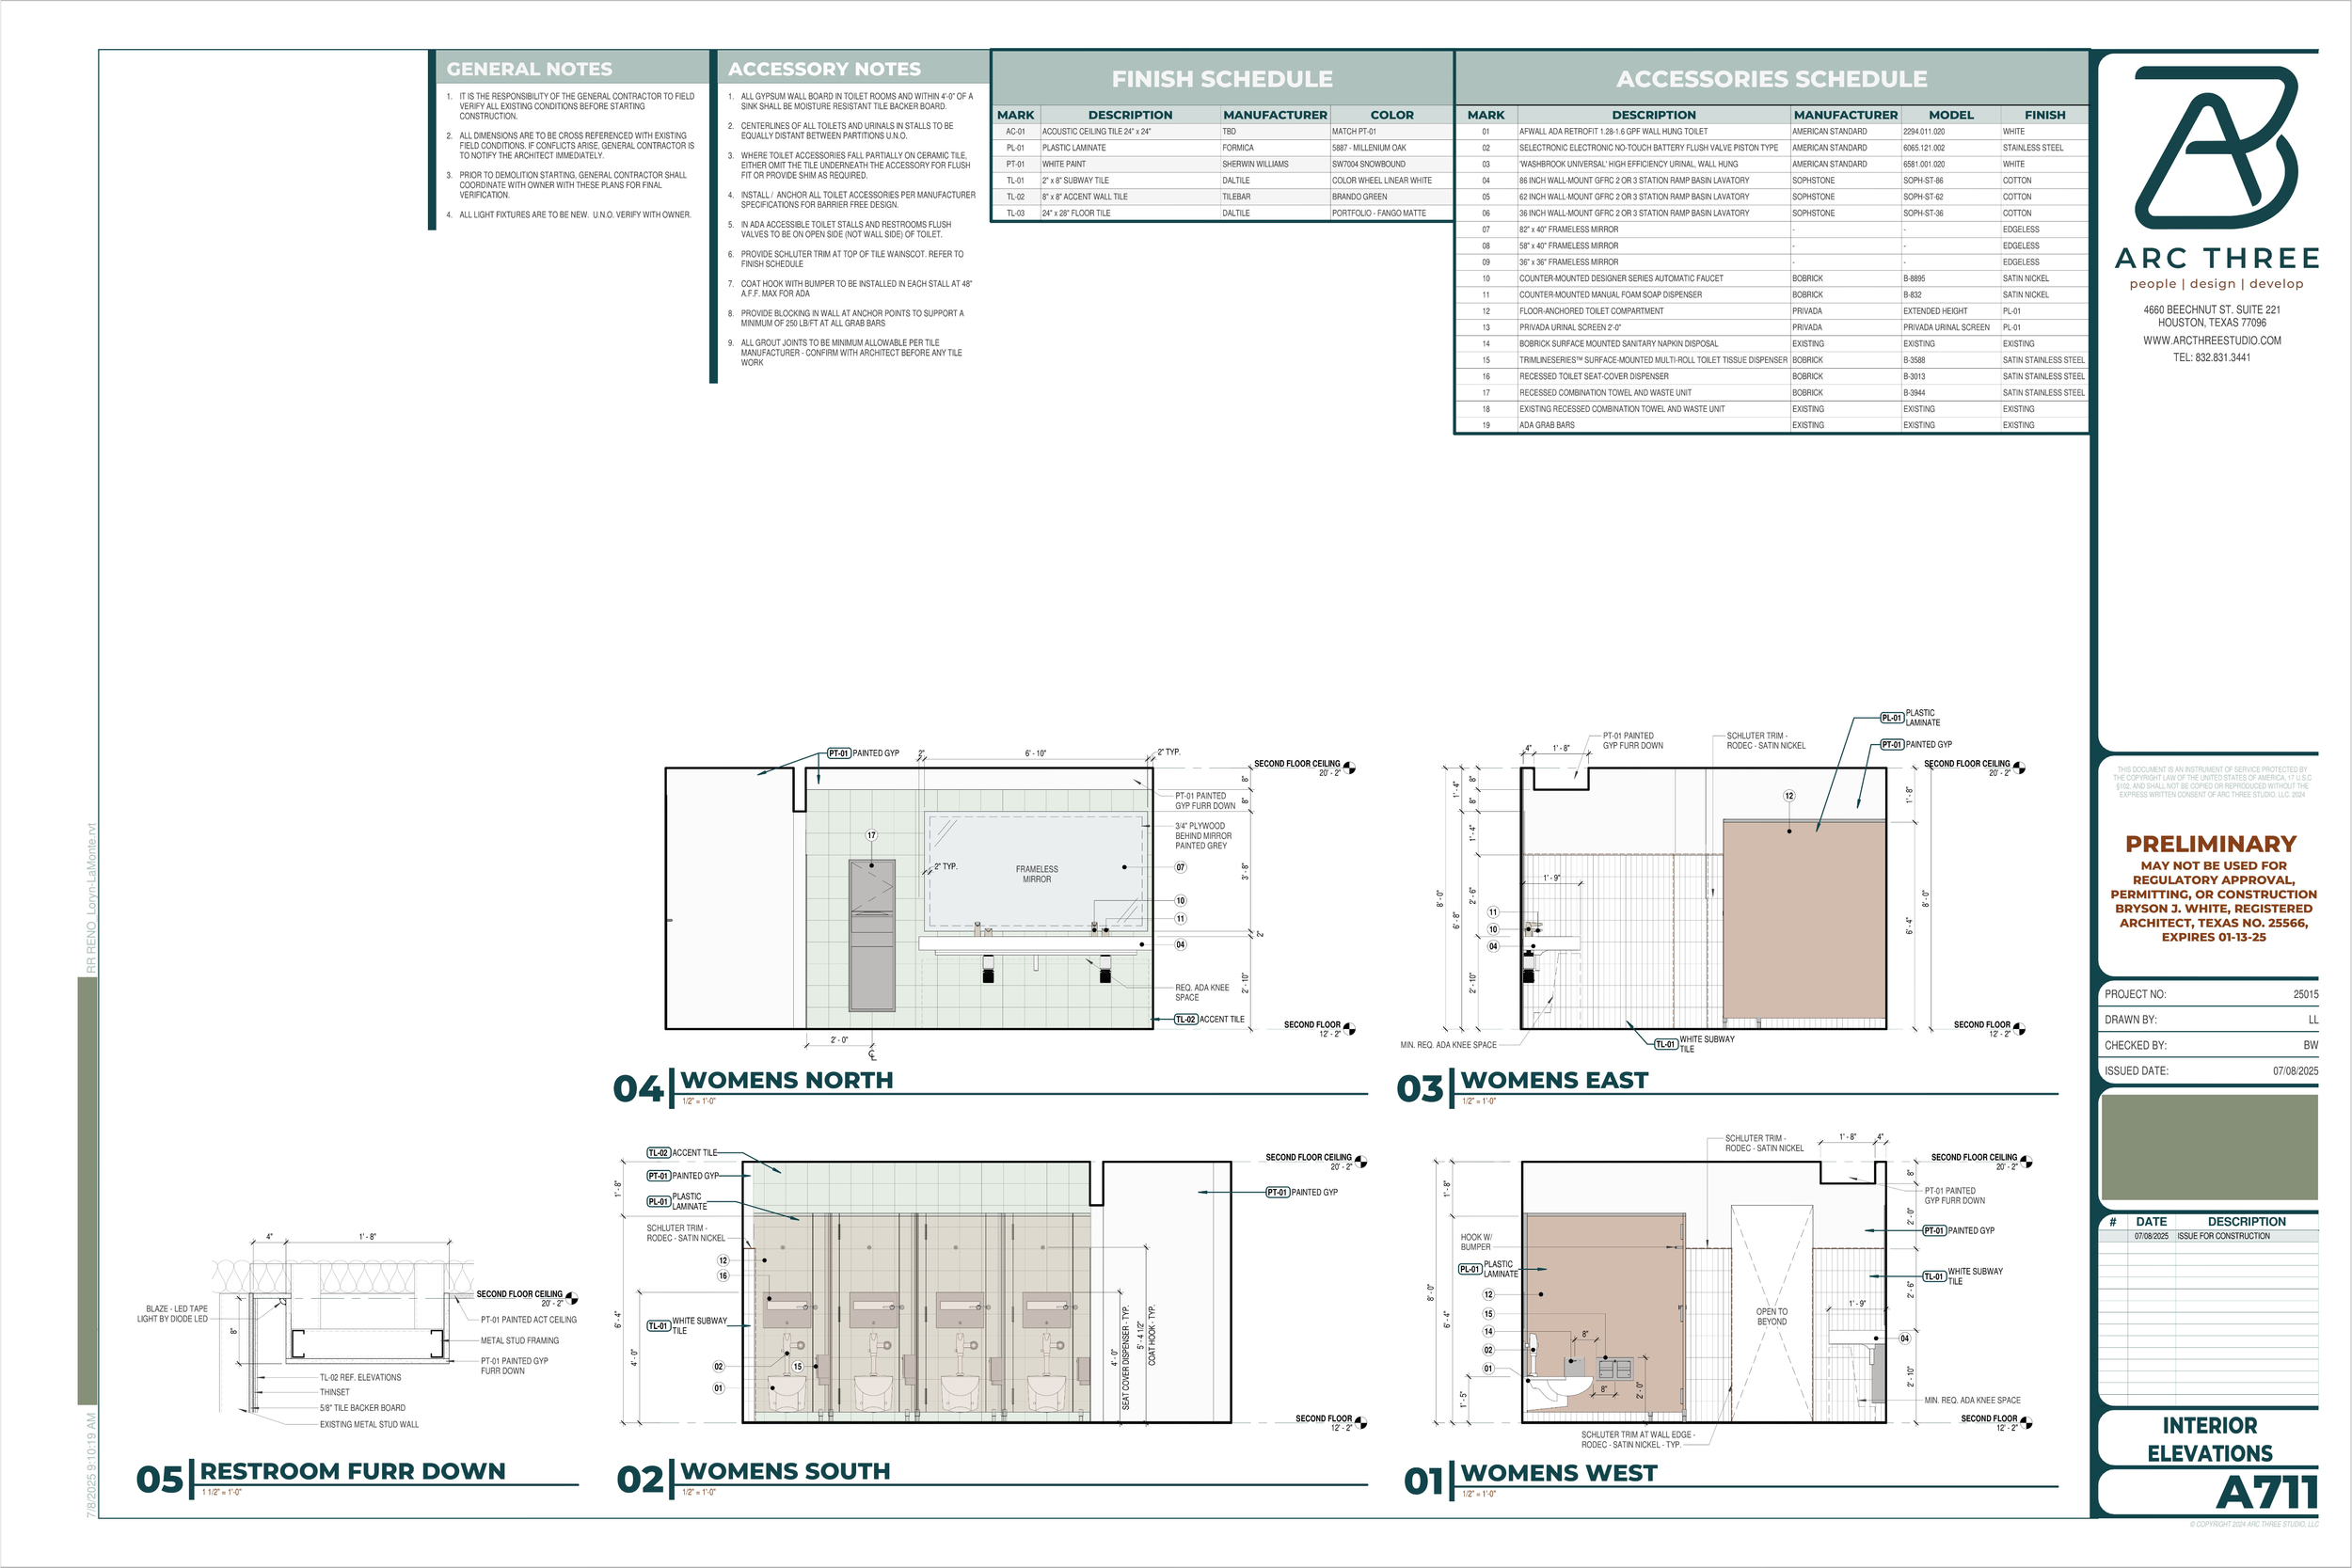This screenshot has height=1568, width=2352.
Task: Select accessory tag 12 in Womens East elevation
Action: [1789, 796]
